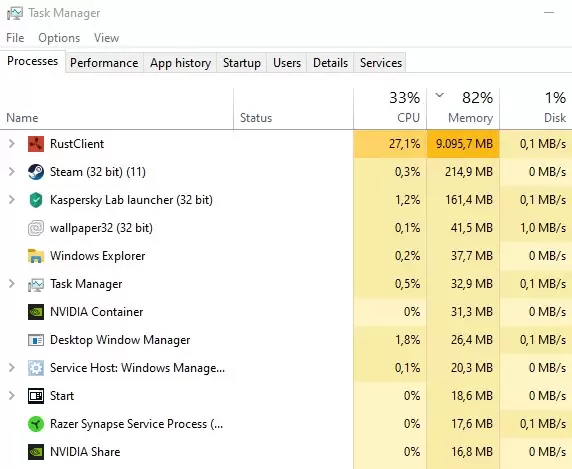Expand the Steam (32 bit) process group

[12, 172]
